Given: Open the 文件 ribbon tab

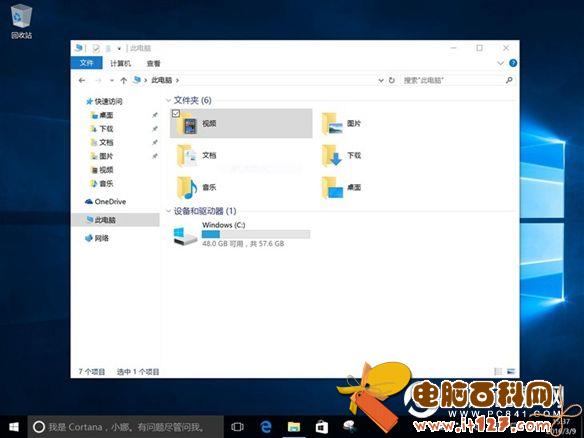Looking at the screenshot, I should click(86, 63).
